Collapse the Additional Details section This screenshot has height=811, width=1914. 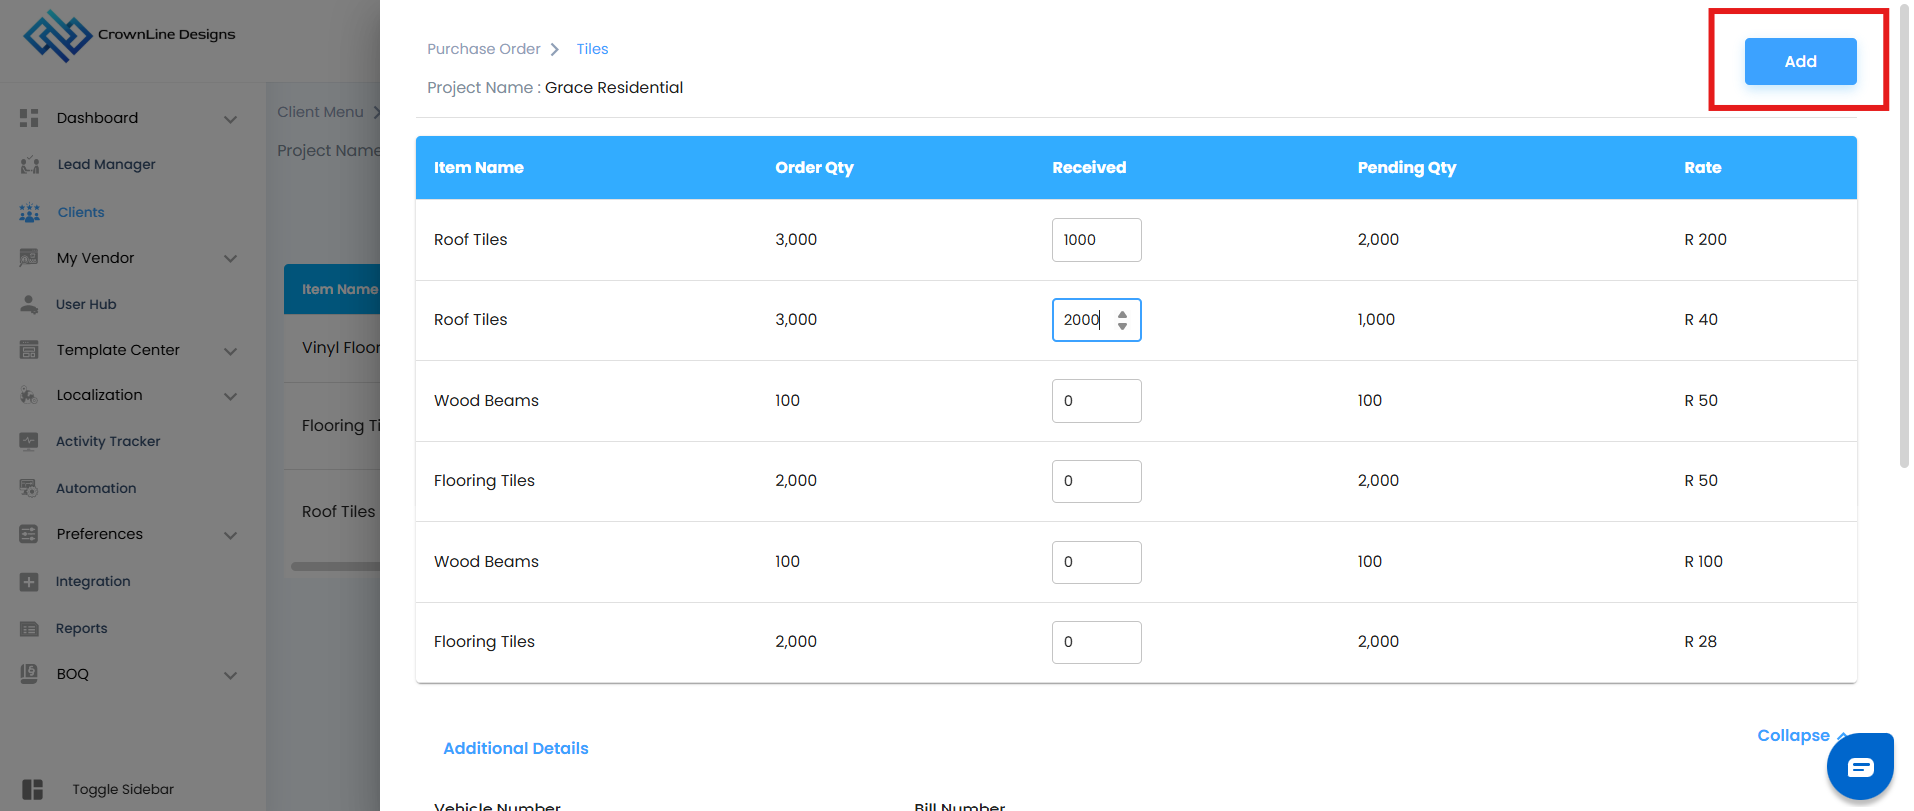pyautogui.click(x=1800, y=736)
